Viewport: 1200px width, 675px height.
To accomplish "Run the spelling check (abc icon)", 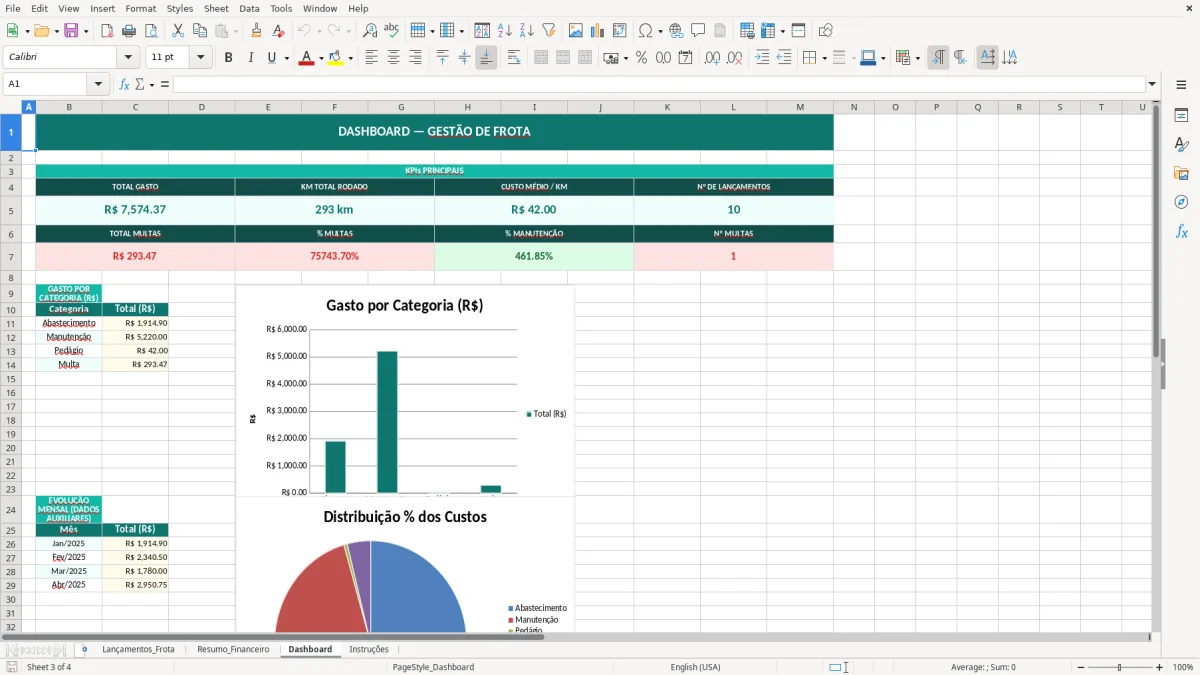I will click(392, 31).
